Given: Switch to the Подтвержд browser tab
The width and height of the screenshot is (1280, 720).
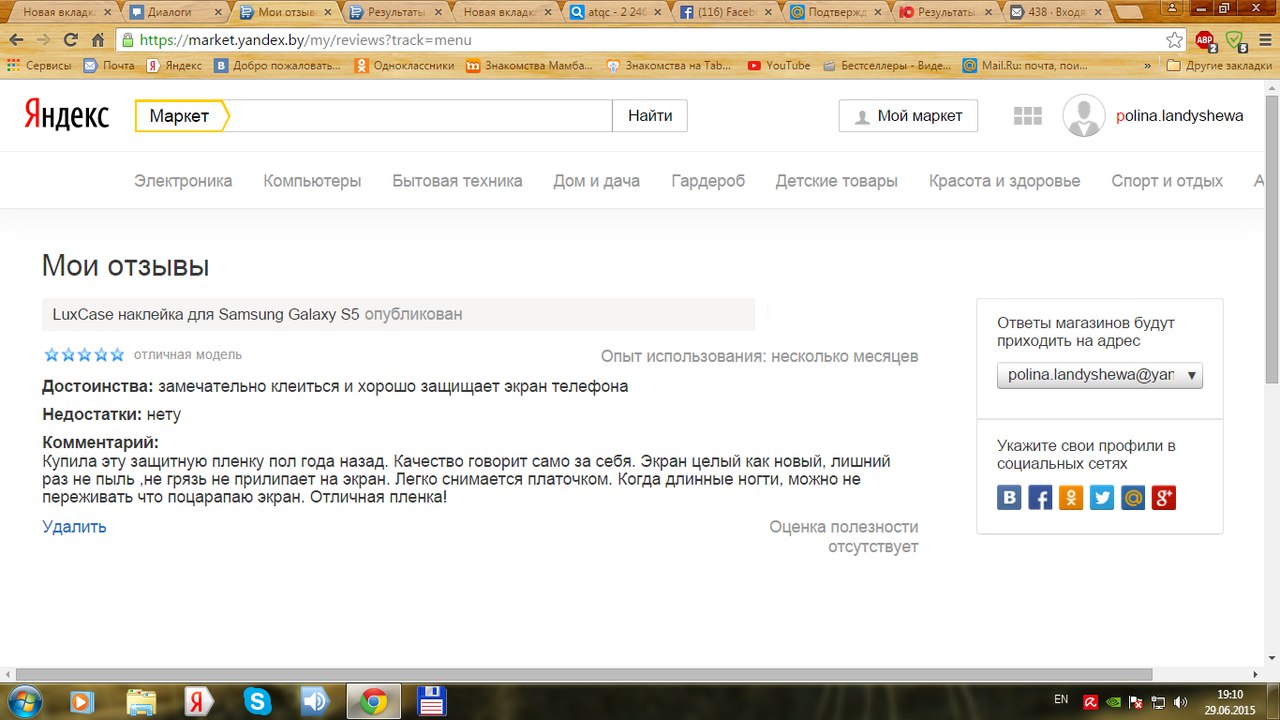Looking at the screenshot, I should [x=836, y=12].
